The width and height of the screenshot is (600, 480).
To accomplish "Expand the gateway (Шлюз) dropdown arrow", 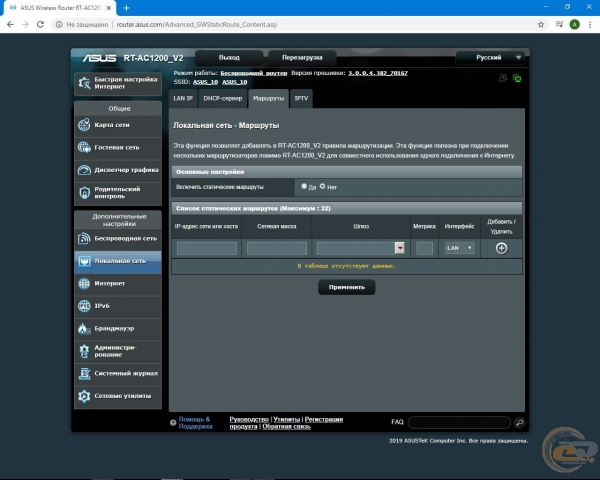I will pos(399,248).
